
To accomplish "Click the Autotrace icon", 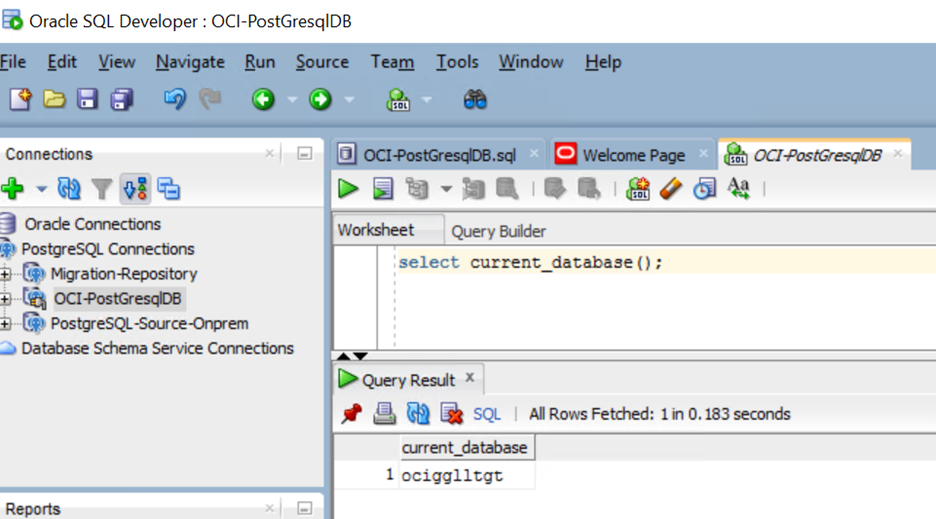I will click(x=473, y=189).
